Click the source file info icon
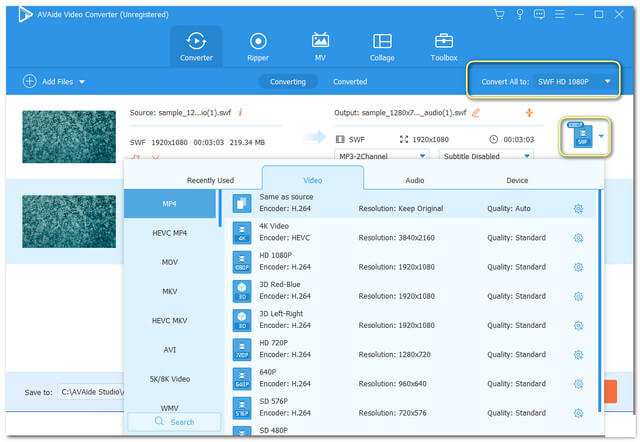Screen dimensions: 640x442 (x=240, y=112)
